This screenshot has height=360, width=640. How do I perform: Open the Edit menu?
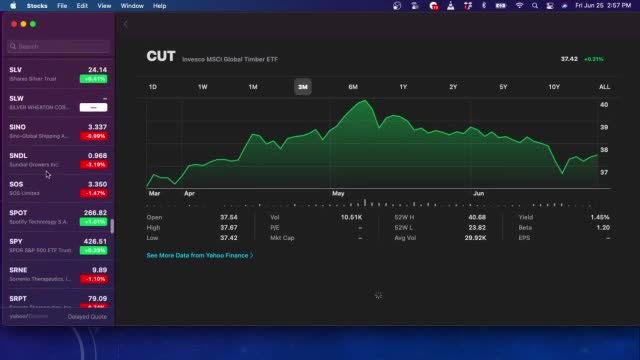[x=82, y=6]
